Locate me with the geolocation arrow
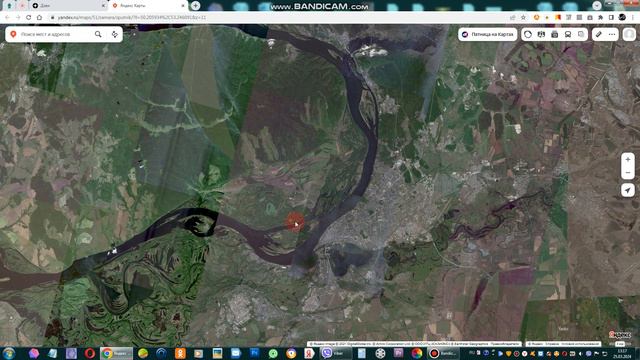Viewport: 640px width, 360px height. 628,190
